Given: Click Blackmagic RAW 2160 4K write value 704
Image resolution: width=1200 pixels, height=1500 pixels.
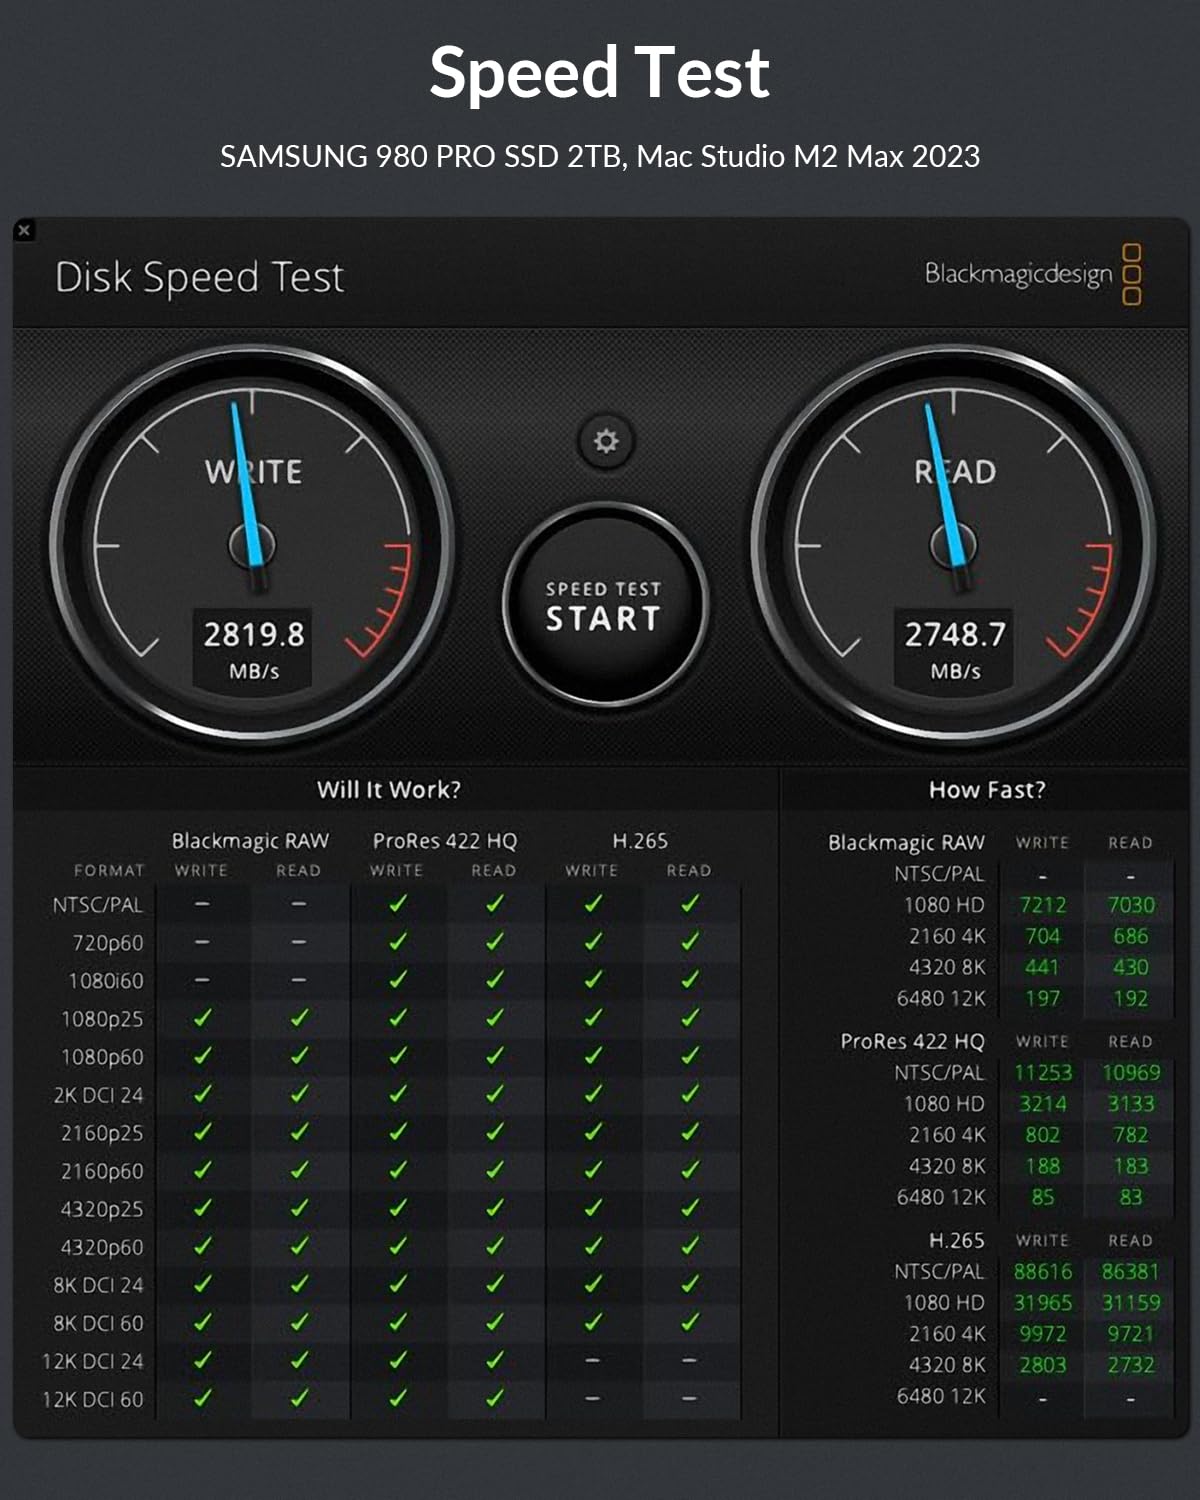Looking at the screenshot, I should [1043, 936].
